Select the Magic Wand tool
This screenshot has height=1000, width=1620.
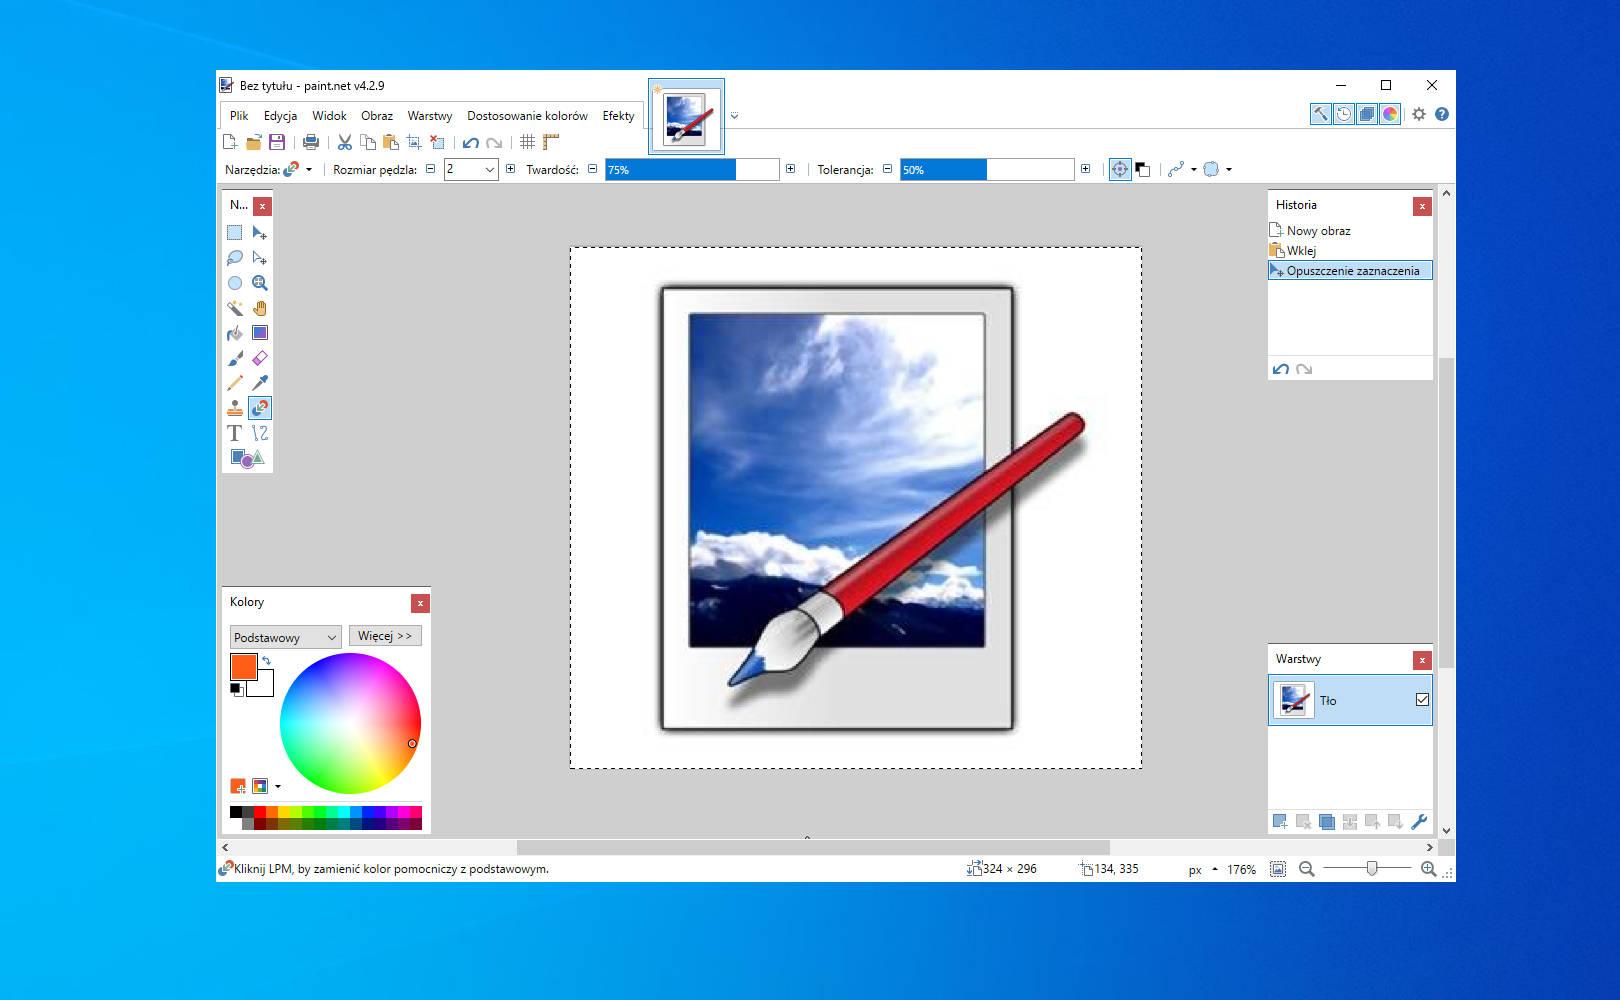tap(234, 307)
